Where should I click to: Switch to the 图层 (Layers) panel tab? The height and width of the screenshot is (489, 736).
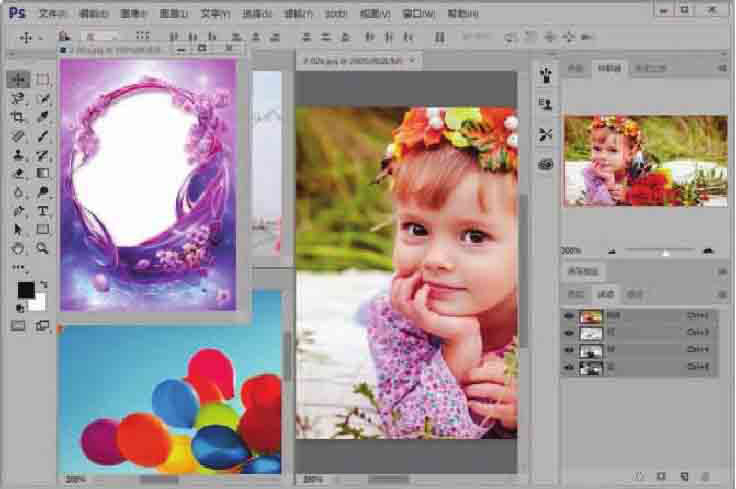click(575, 294)
